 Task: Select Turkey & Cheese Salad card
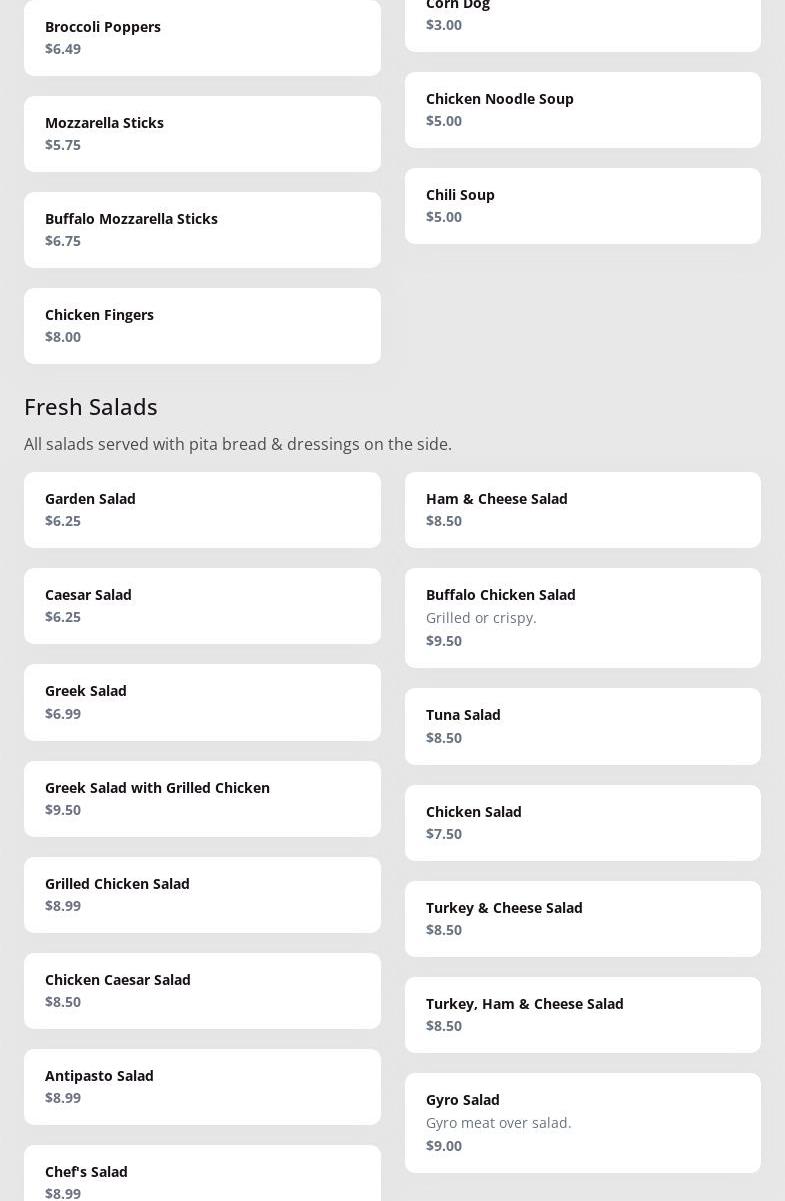click(582, 918)
